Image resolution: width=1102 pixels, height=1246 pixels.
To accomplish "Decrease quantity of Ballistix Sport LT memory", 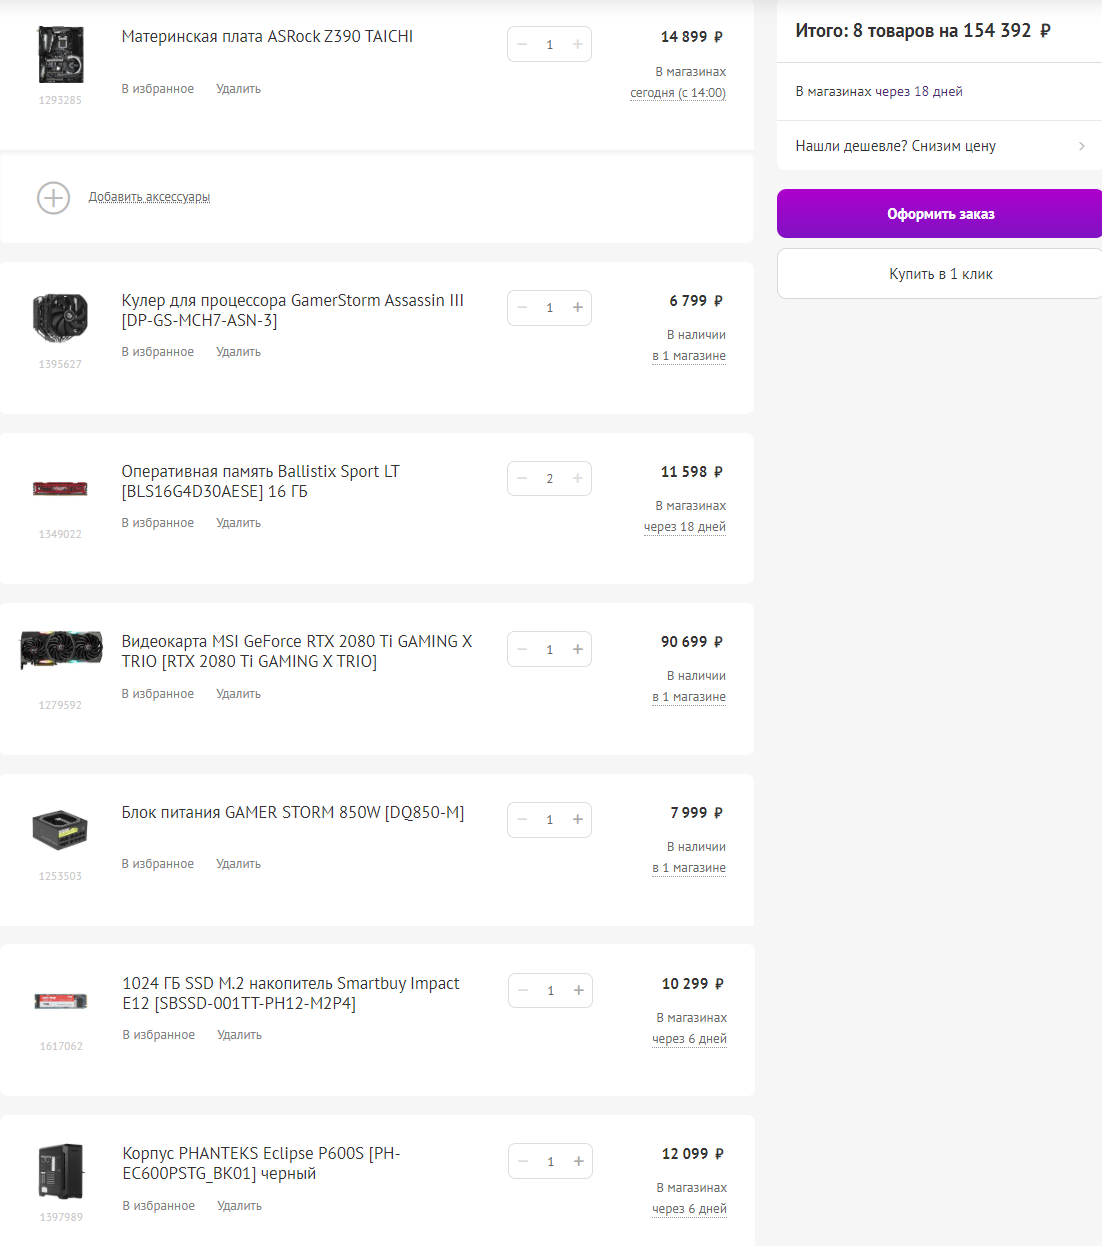I will (522, 479).
